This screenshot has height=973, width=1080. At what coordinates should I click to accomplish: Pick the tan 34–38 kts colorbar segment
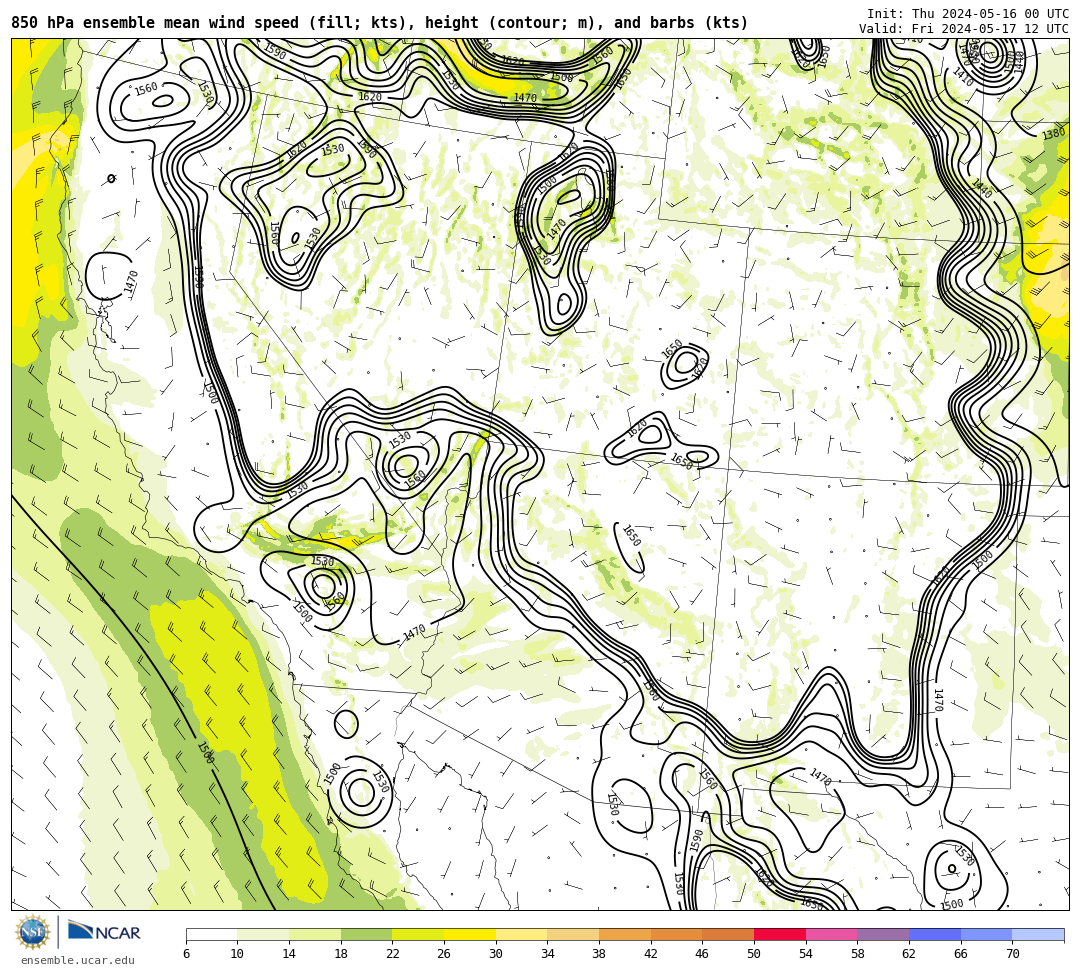click(573, 934)
